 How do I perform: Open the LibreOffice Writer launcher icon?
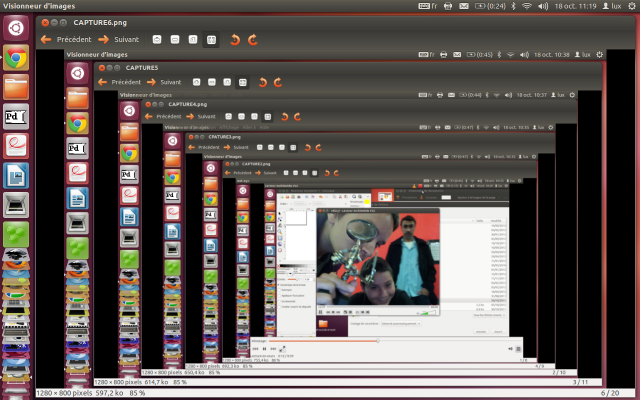point(16,176)
